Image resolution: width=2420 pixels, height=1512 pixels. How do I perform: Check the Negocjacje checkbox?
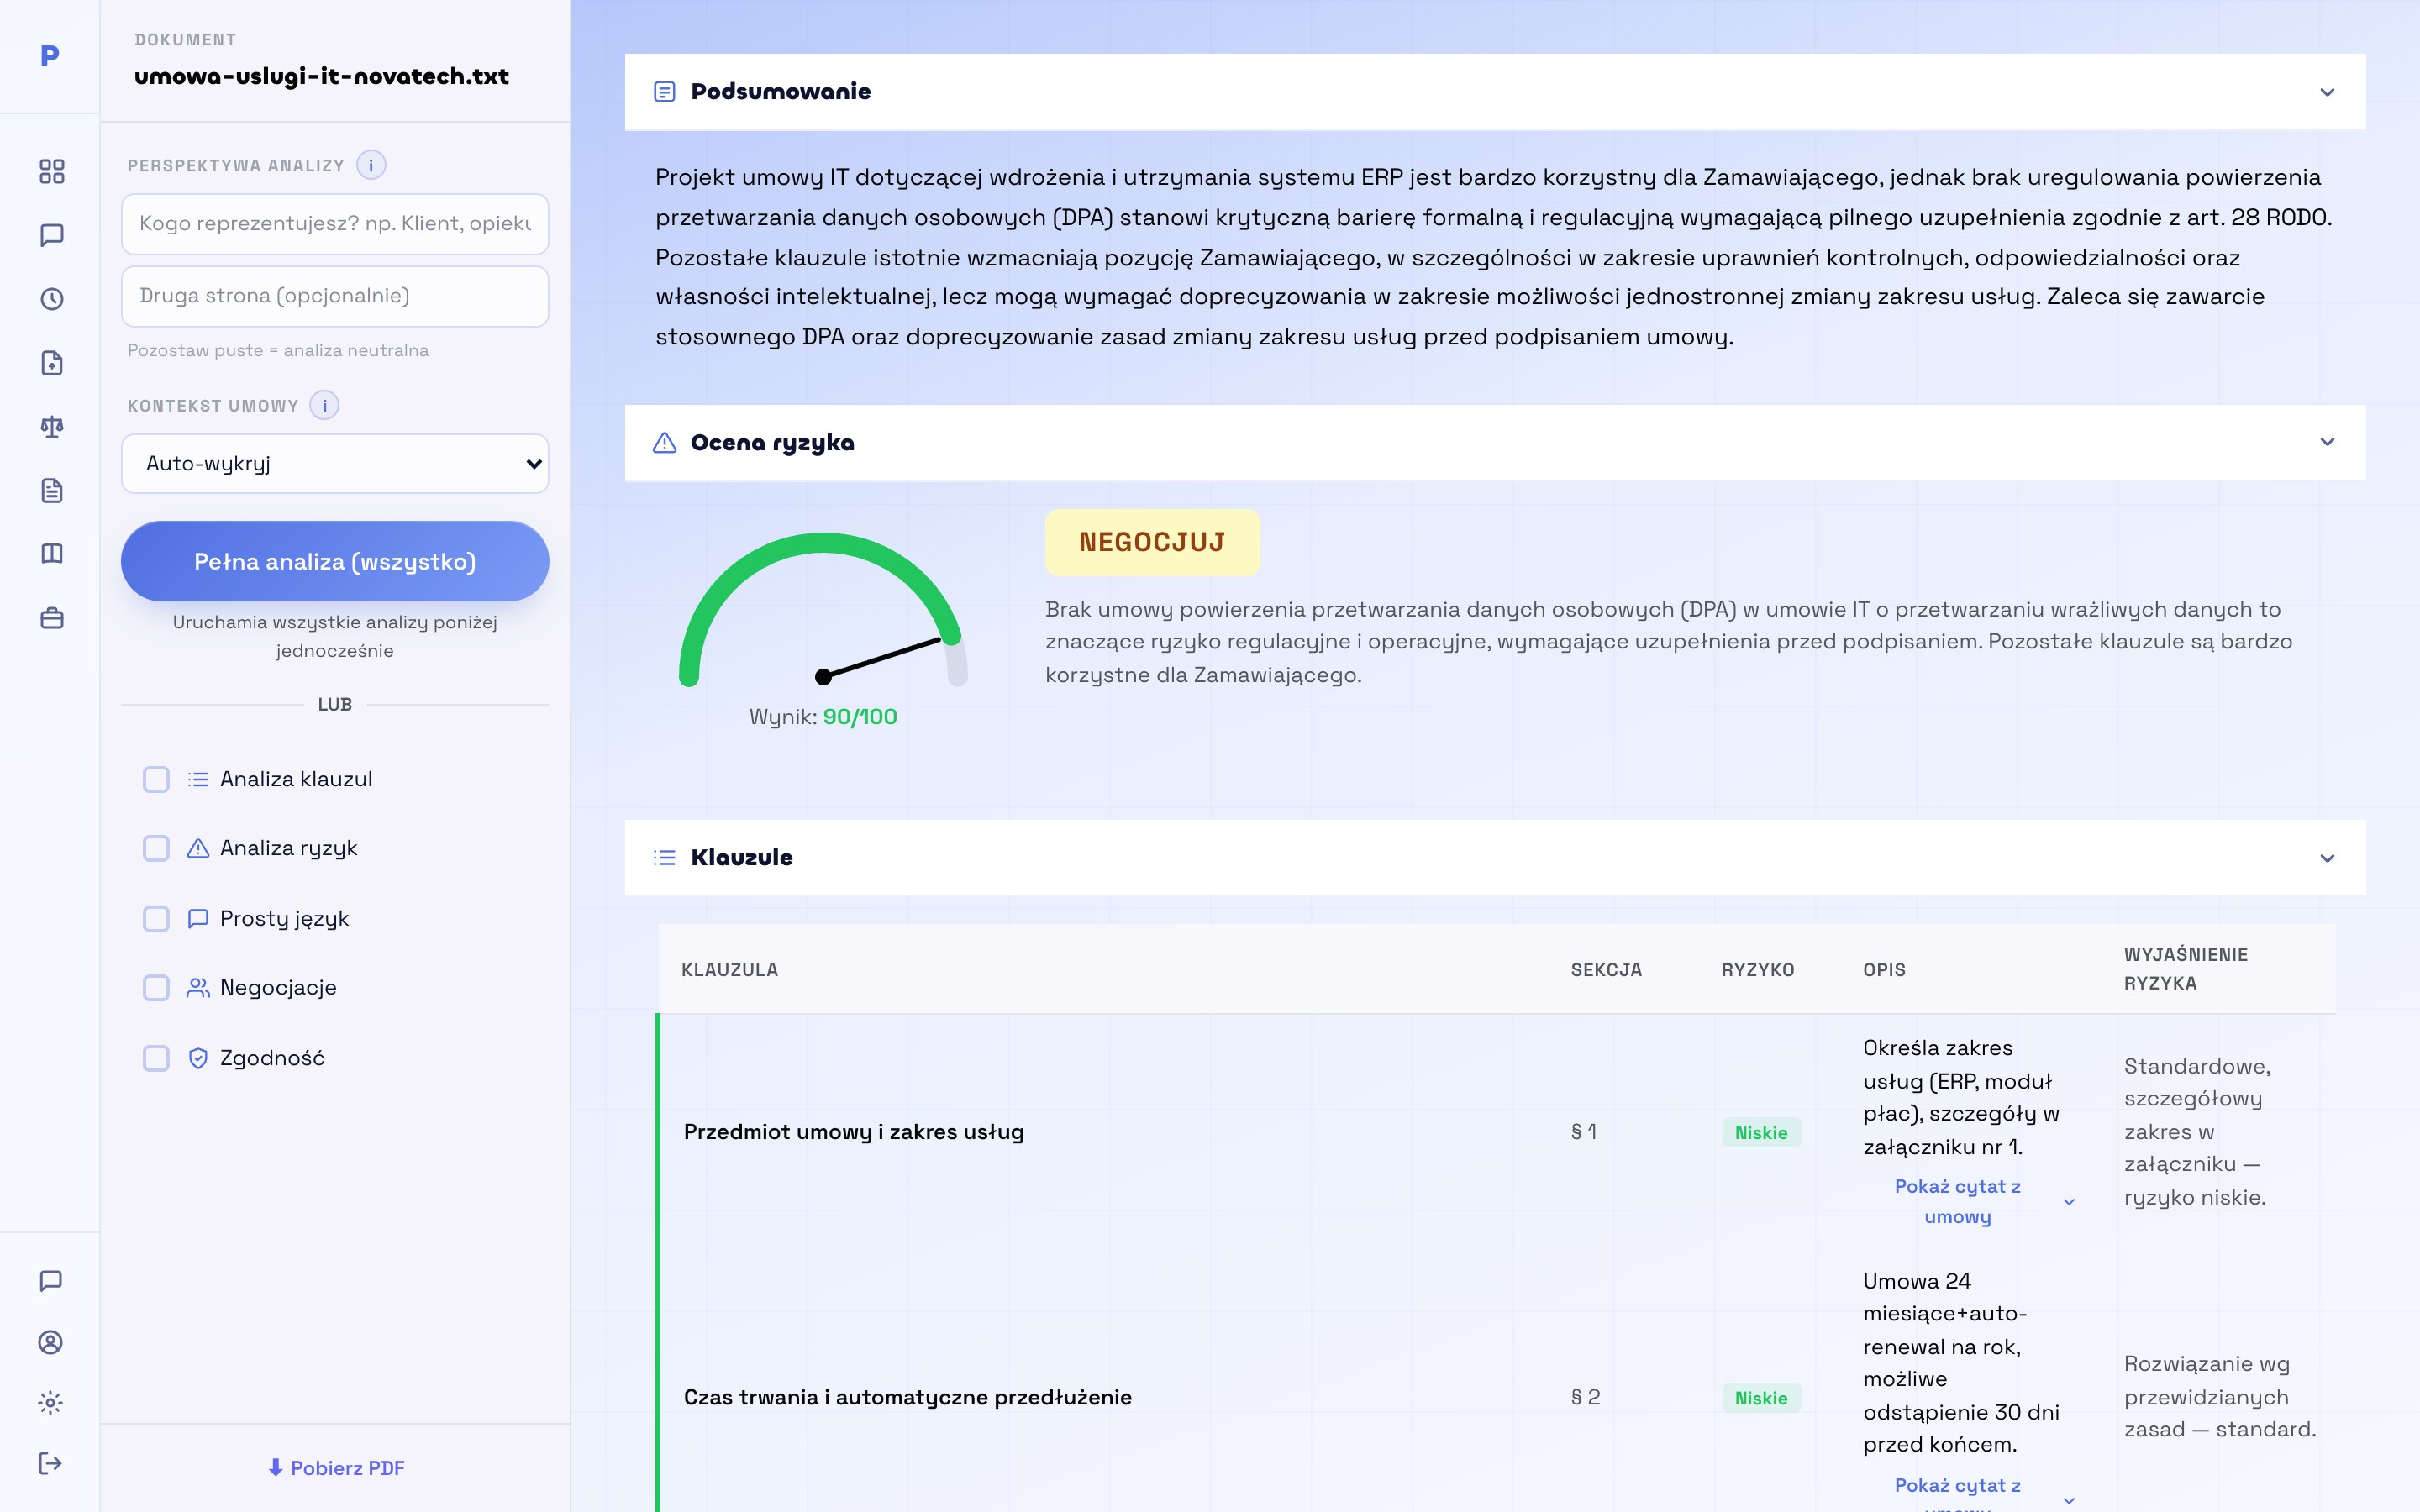click(x=156, y=988)
